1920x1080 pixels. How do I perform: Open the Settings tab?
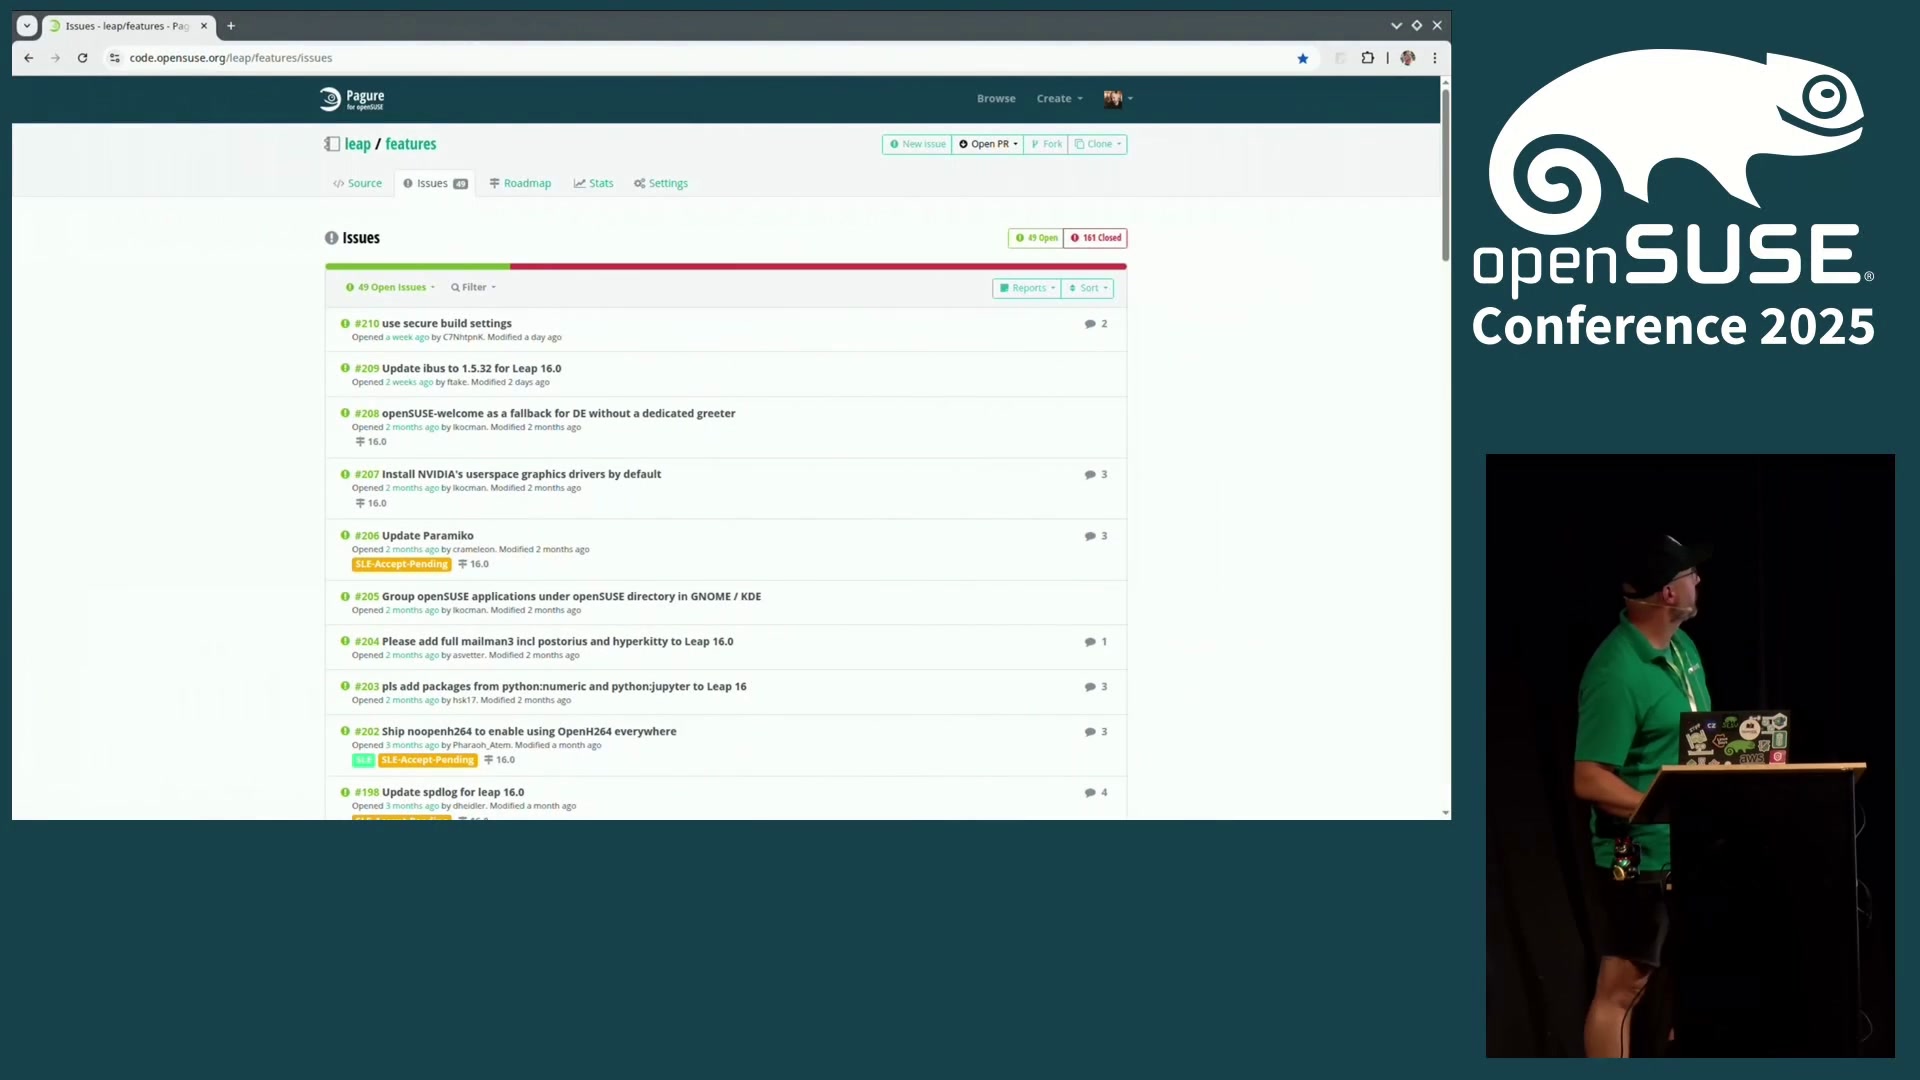point(661,184)
